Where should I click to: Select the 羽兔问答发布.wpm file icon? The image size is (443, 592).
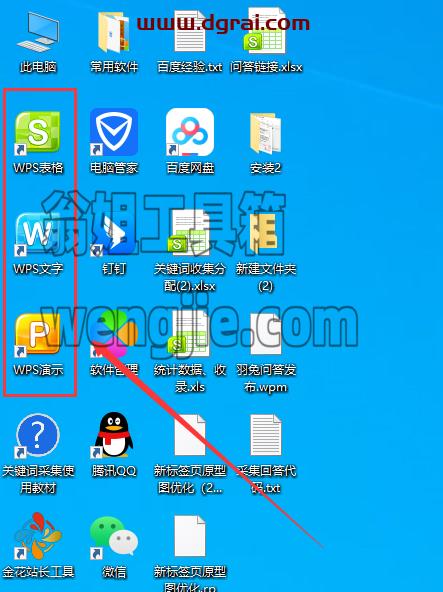coord(265,334)
